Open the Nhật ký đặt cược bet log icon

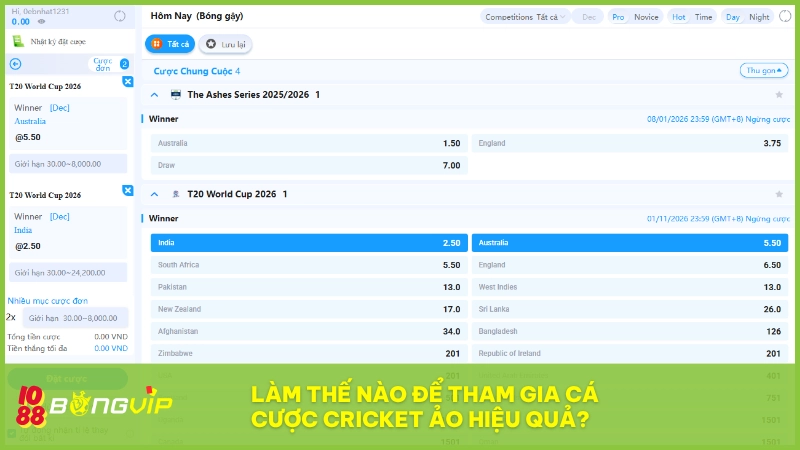click(17, 42)
